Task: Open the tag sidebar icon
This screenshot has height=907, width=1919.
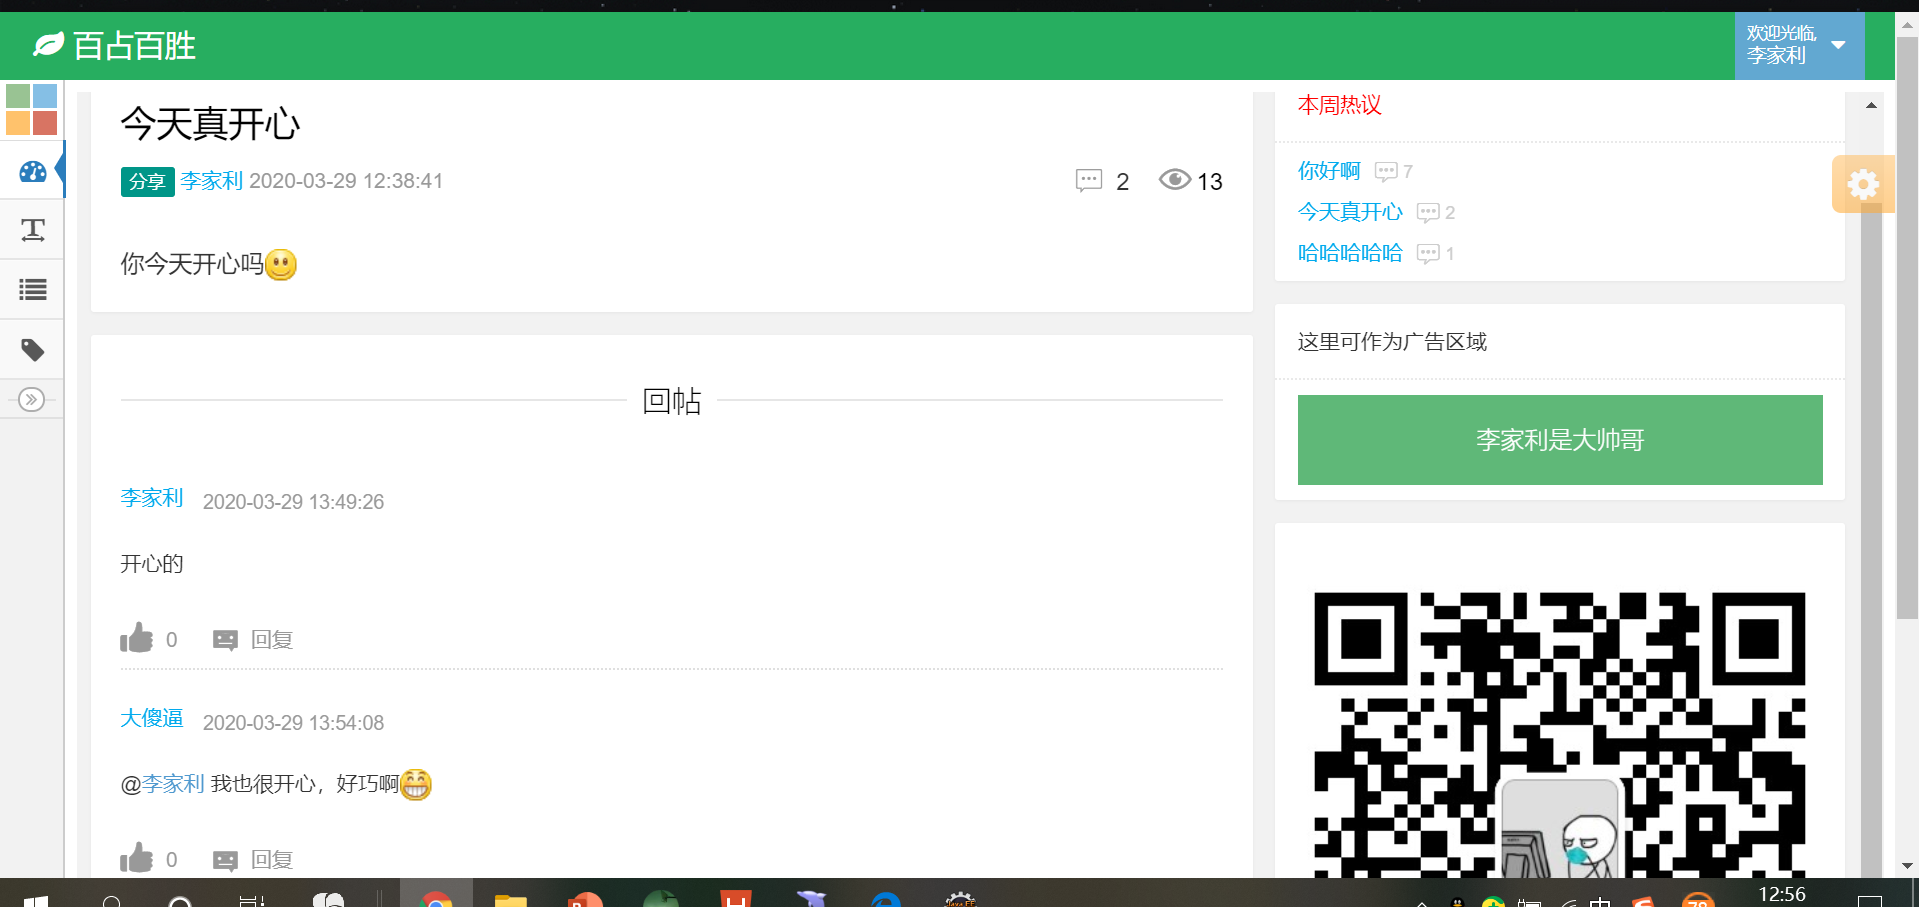Action: pyautogui.click(x=33, y=350)
